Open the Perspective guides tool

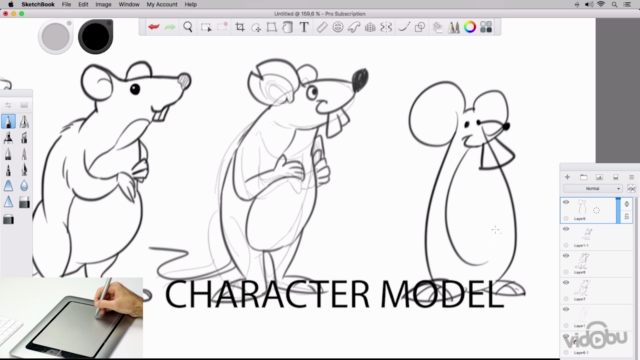[x=370, y=27]
